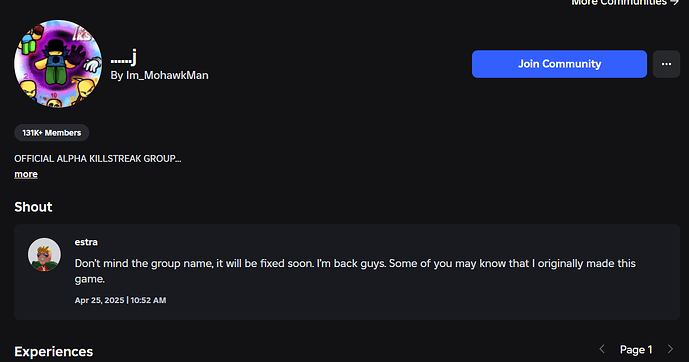Click the 'By' text before the owner name
The height and width of the screenshot is (362, 689).
pos(117,76)
